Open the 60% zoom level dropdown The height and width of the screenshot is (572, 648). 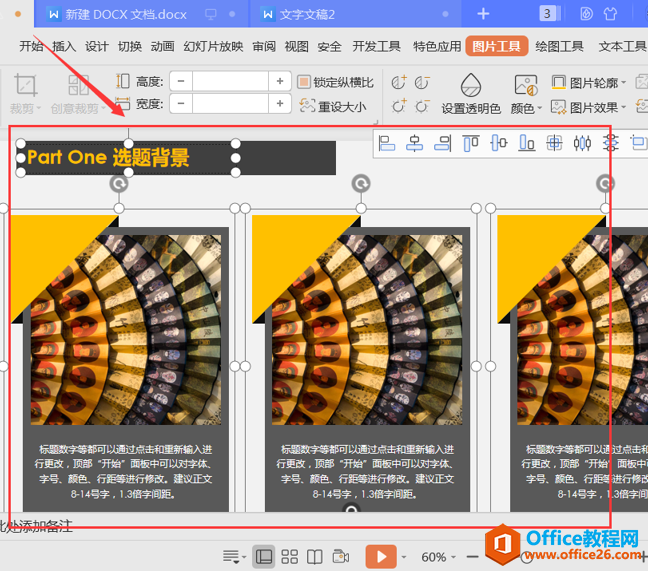[x=438, y=557]
